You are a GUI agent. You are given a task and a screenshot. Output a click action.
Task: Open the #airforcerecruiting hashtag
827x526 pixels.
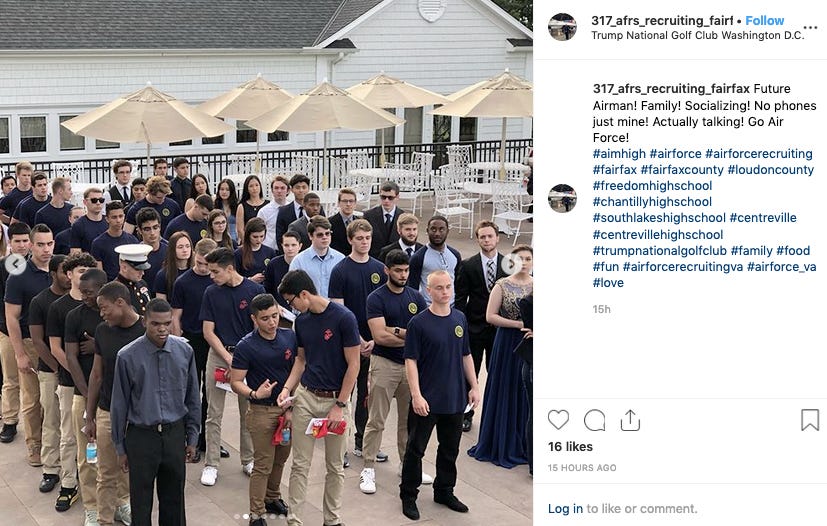click(758, 154)
